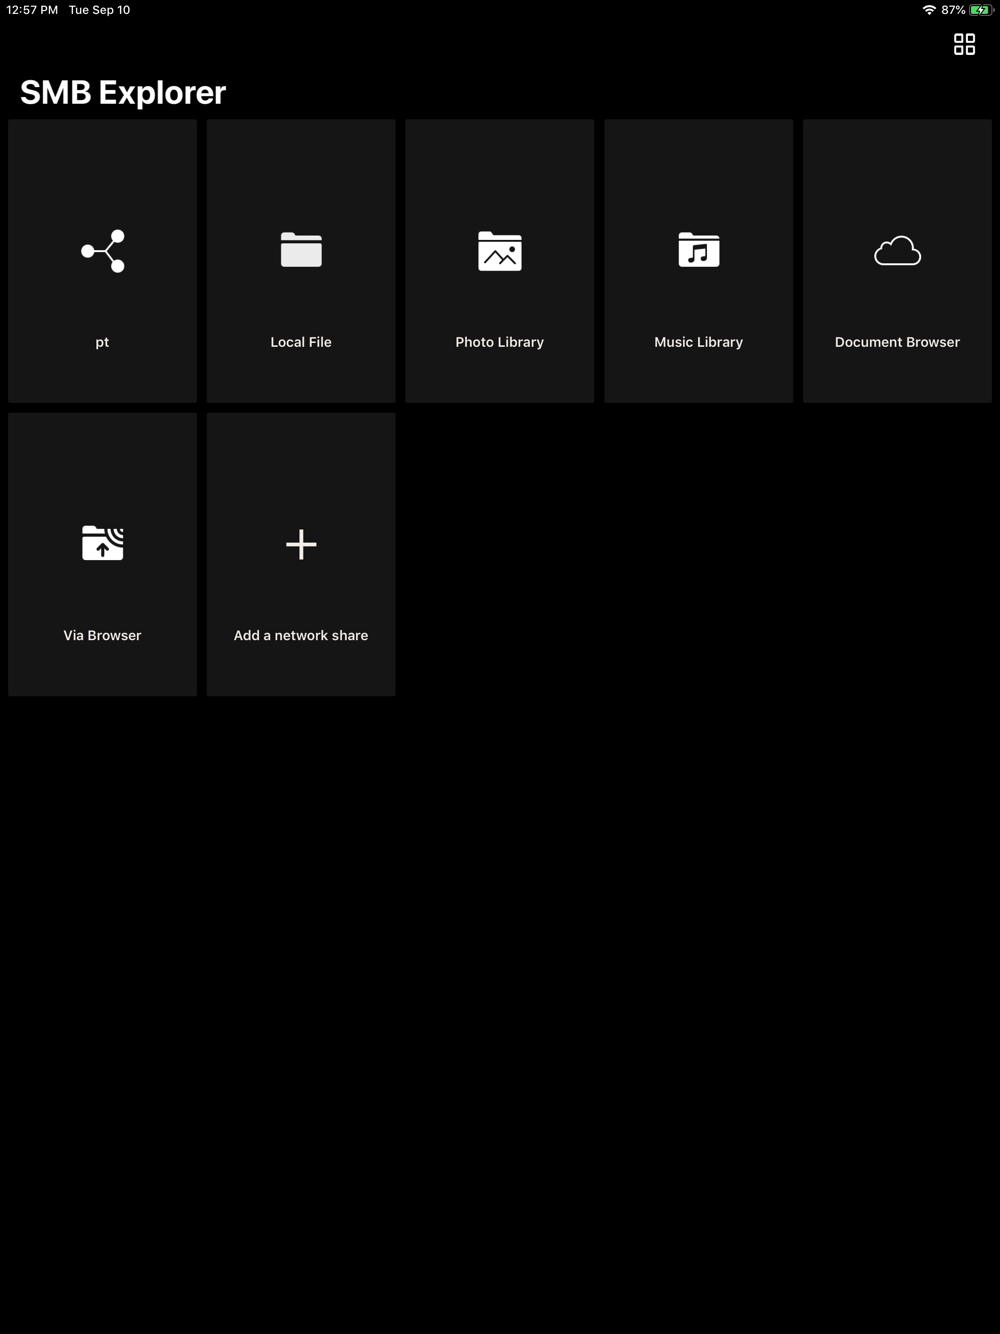Select the 'Via Browser' label
Image resolution: width=1000 pixels, height=1334 pixels.
pos(102,635)
